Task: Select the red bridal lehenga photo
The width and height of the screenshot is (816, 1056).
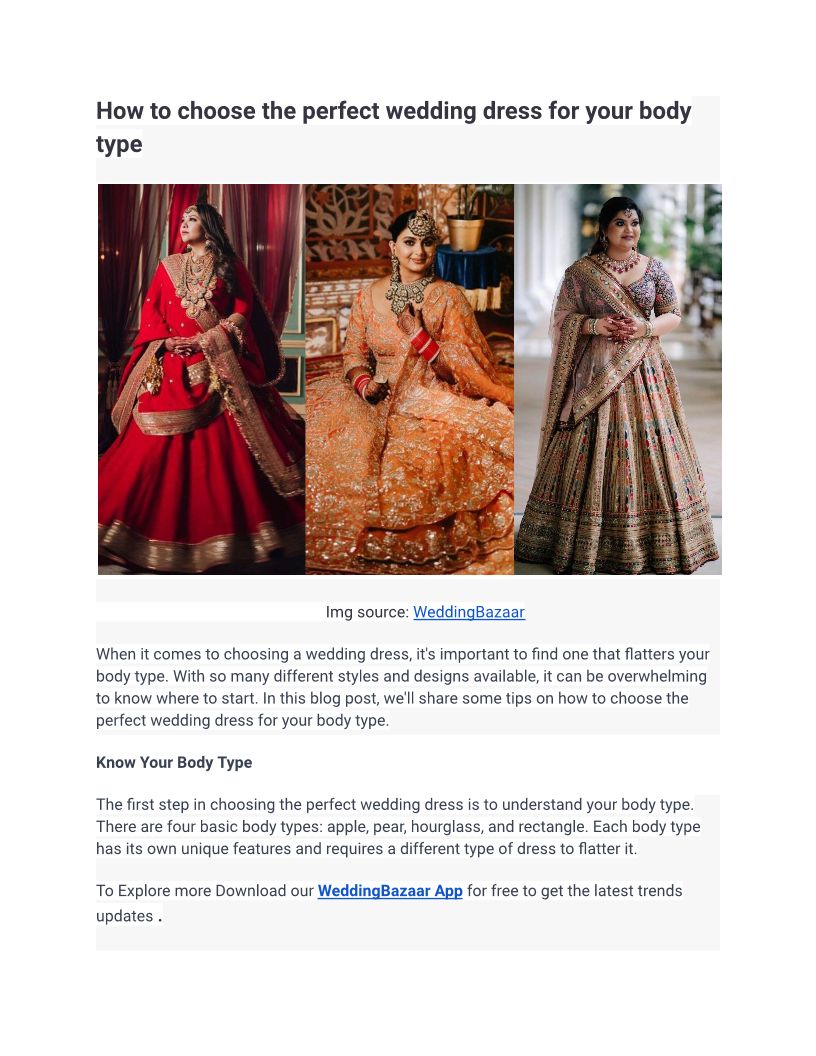Action: (x=201, y=379)
